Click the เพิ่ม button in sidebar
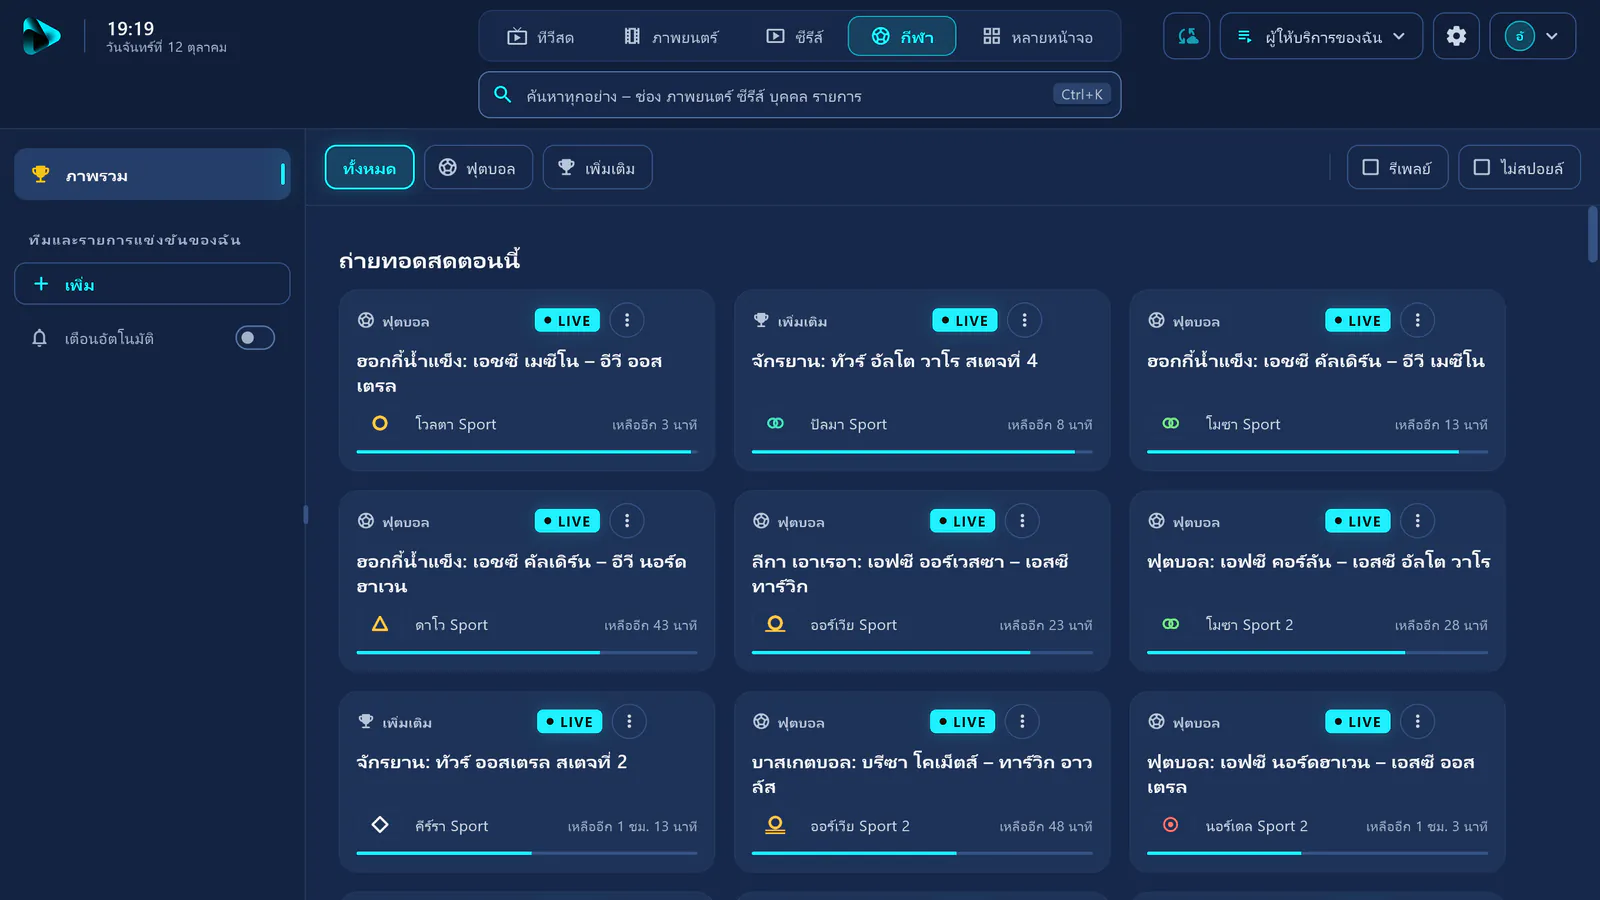Viewport: 1600px width, 900px height. click(152, 284)
